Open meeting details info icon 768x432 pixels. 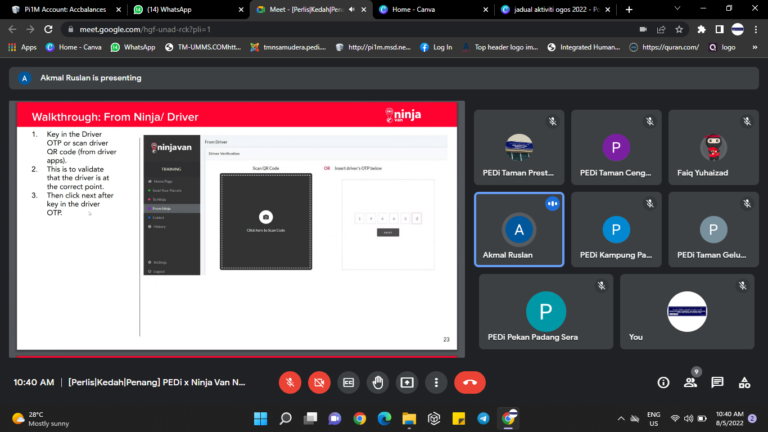point(663,383)
